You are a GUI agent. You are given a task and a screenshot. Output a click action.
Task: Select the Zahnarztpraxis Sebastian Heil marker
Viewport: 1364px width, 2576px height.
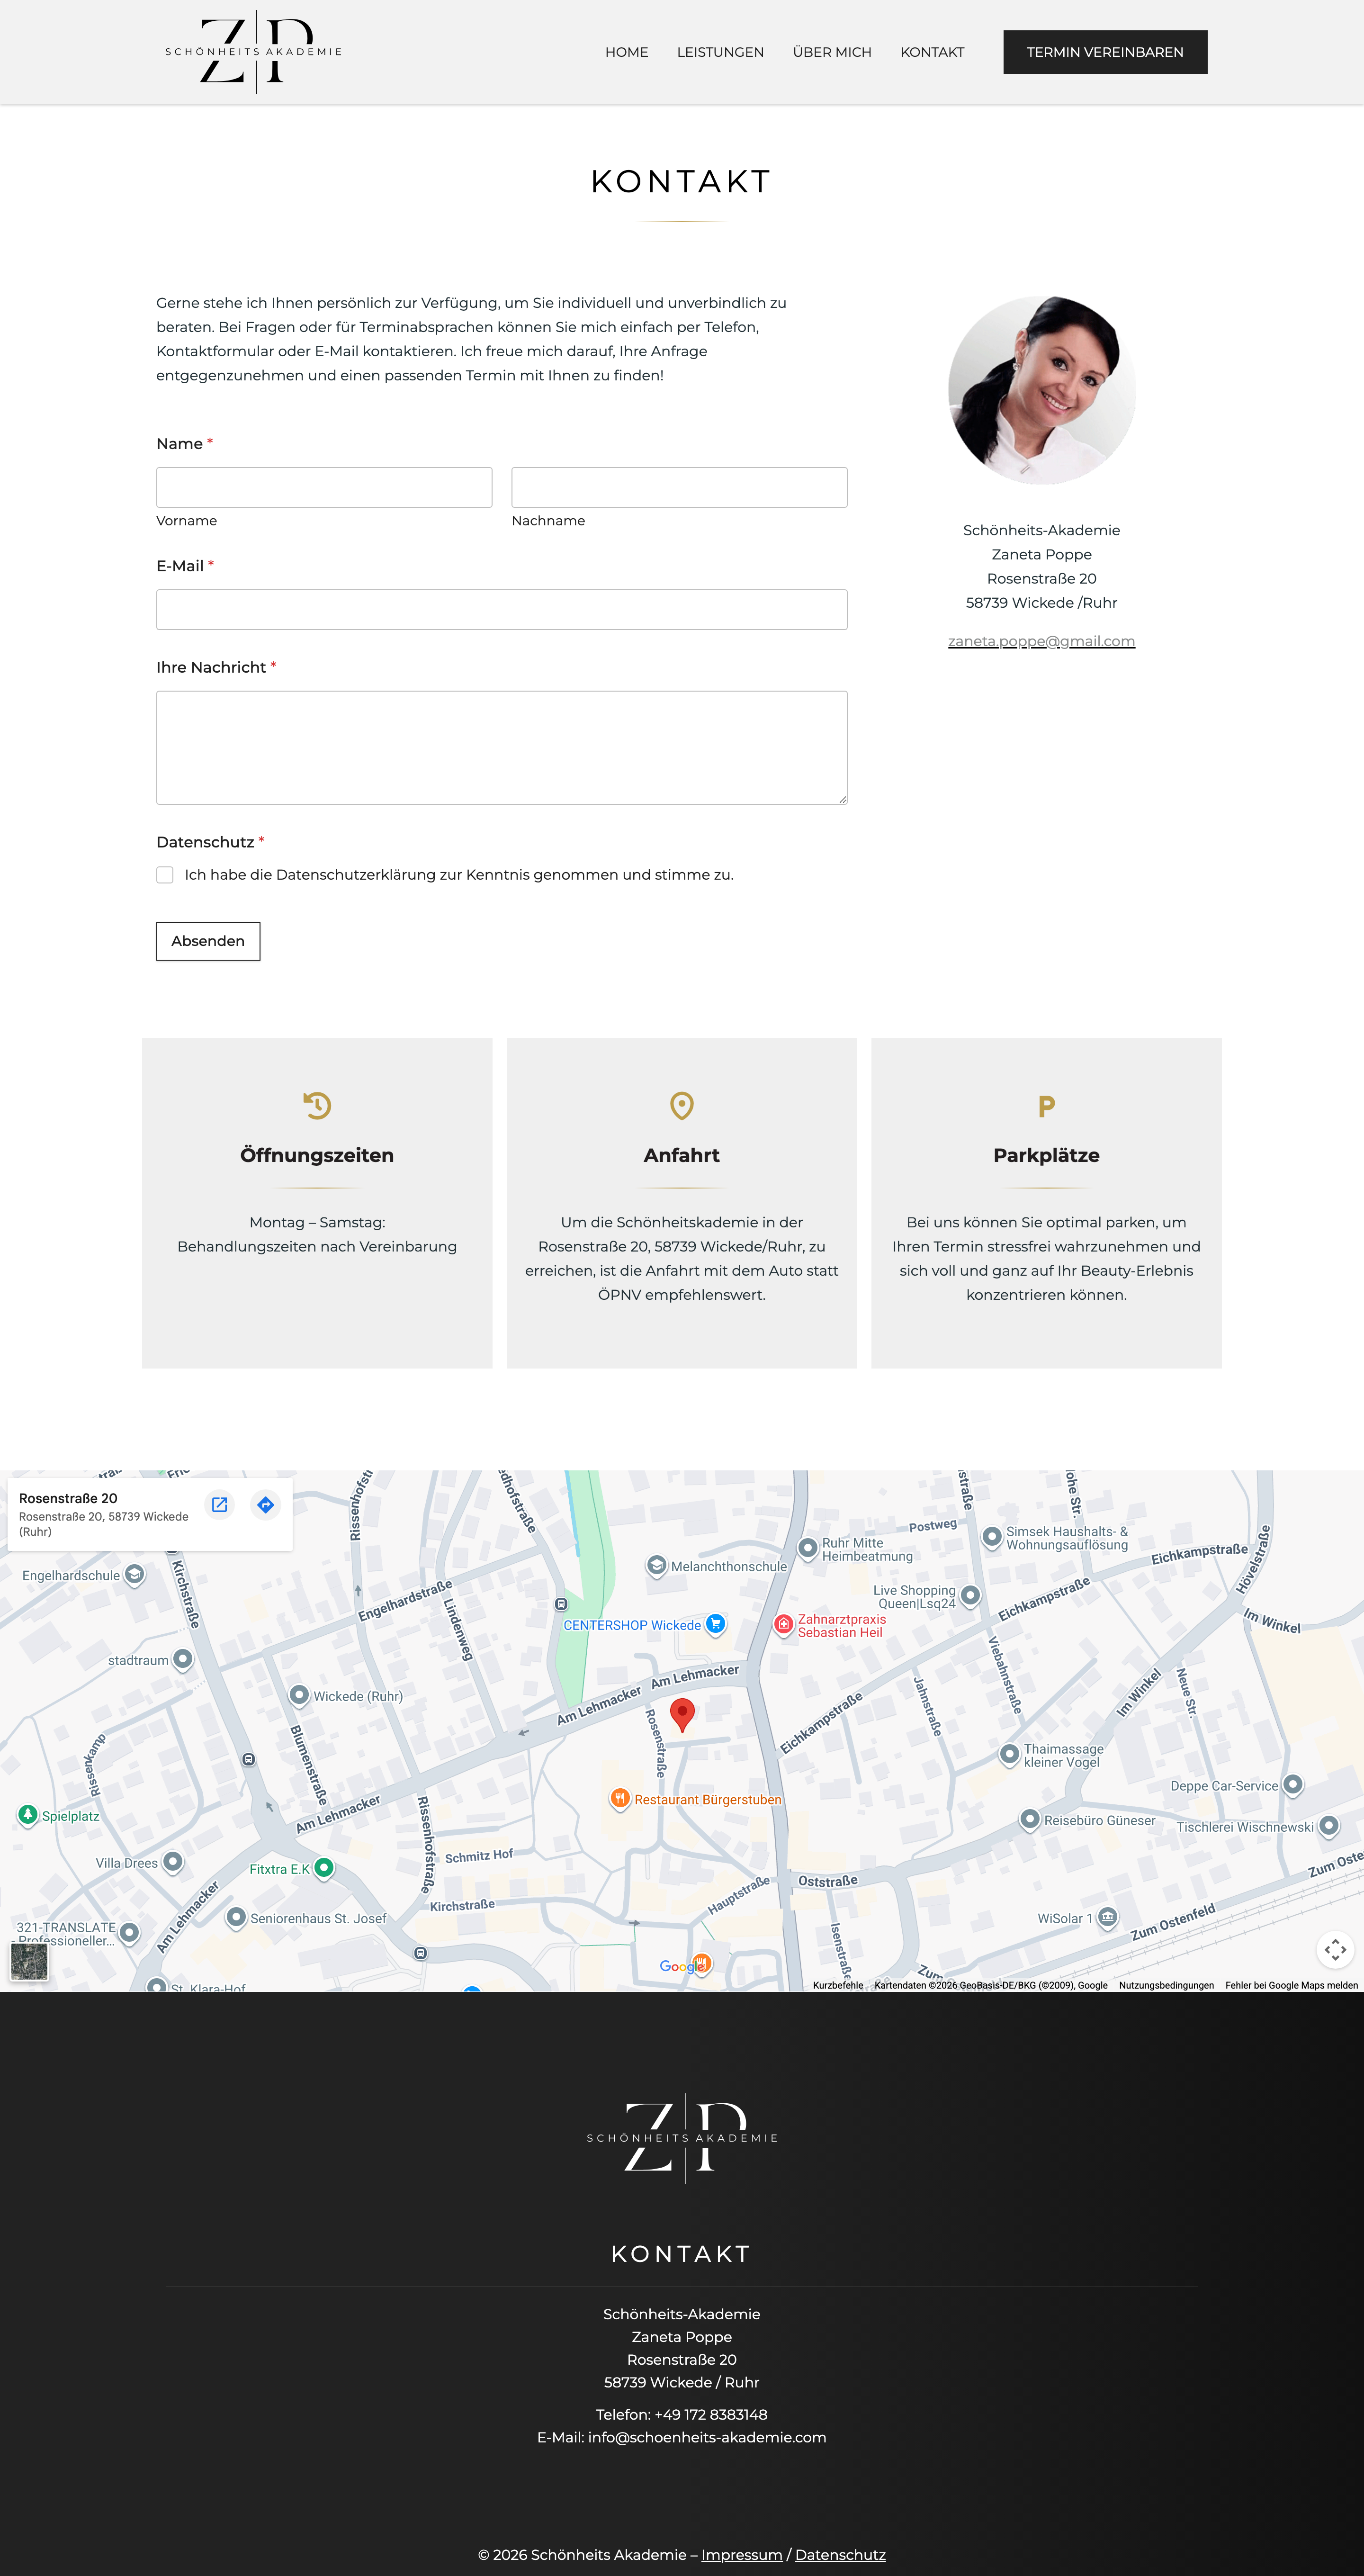[784, 1625]
